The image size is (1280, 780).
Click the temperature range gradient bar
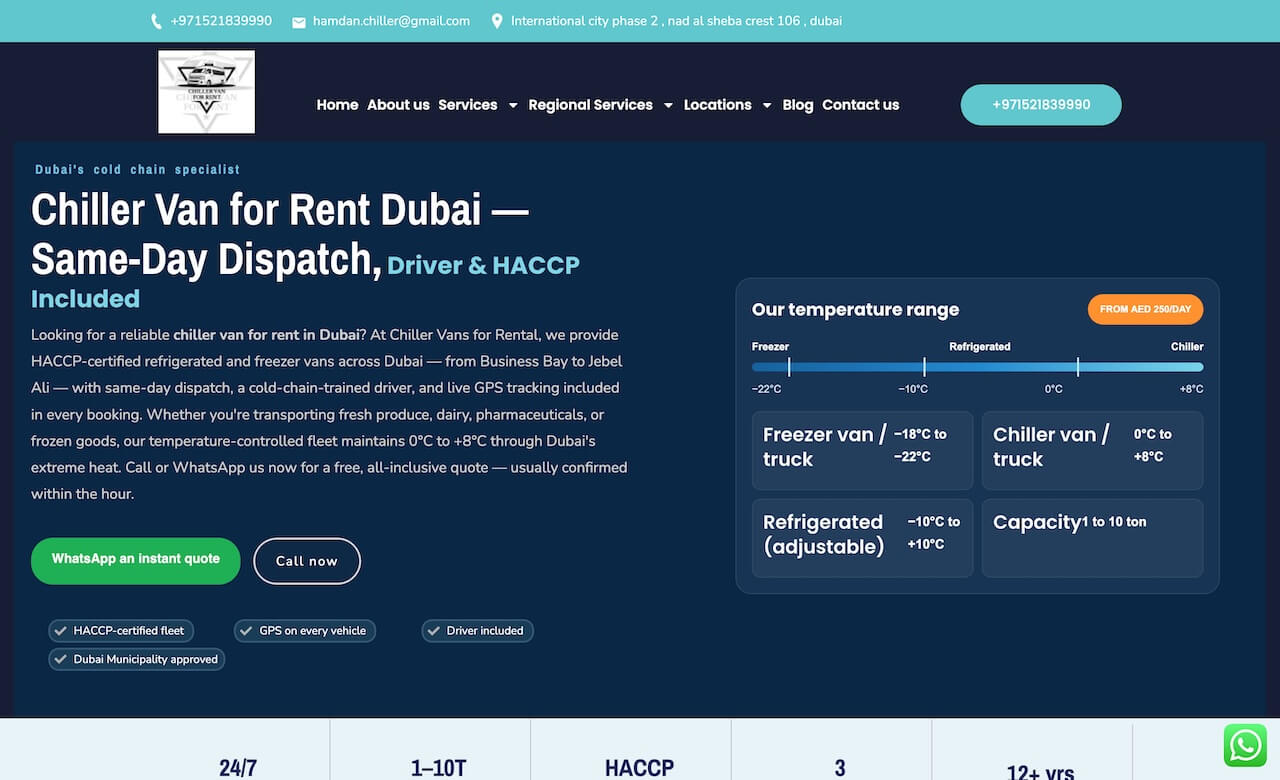(978, 367)
